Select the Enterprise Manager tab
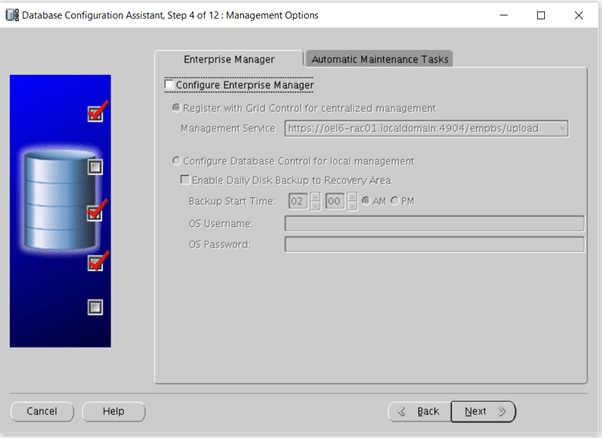Viewport: 602px width, 438px height. [x=229, y=59]
